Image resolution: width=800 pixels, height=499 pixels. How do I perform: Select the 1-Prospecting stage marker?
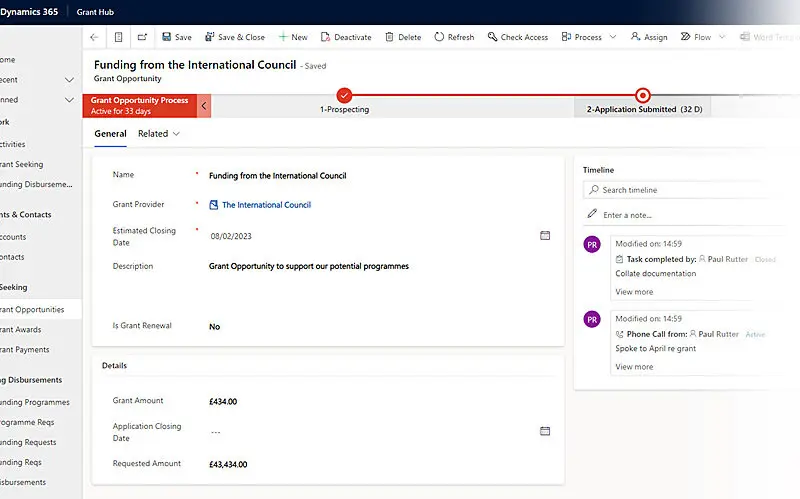[344, 95]
